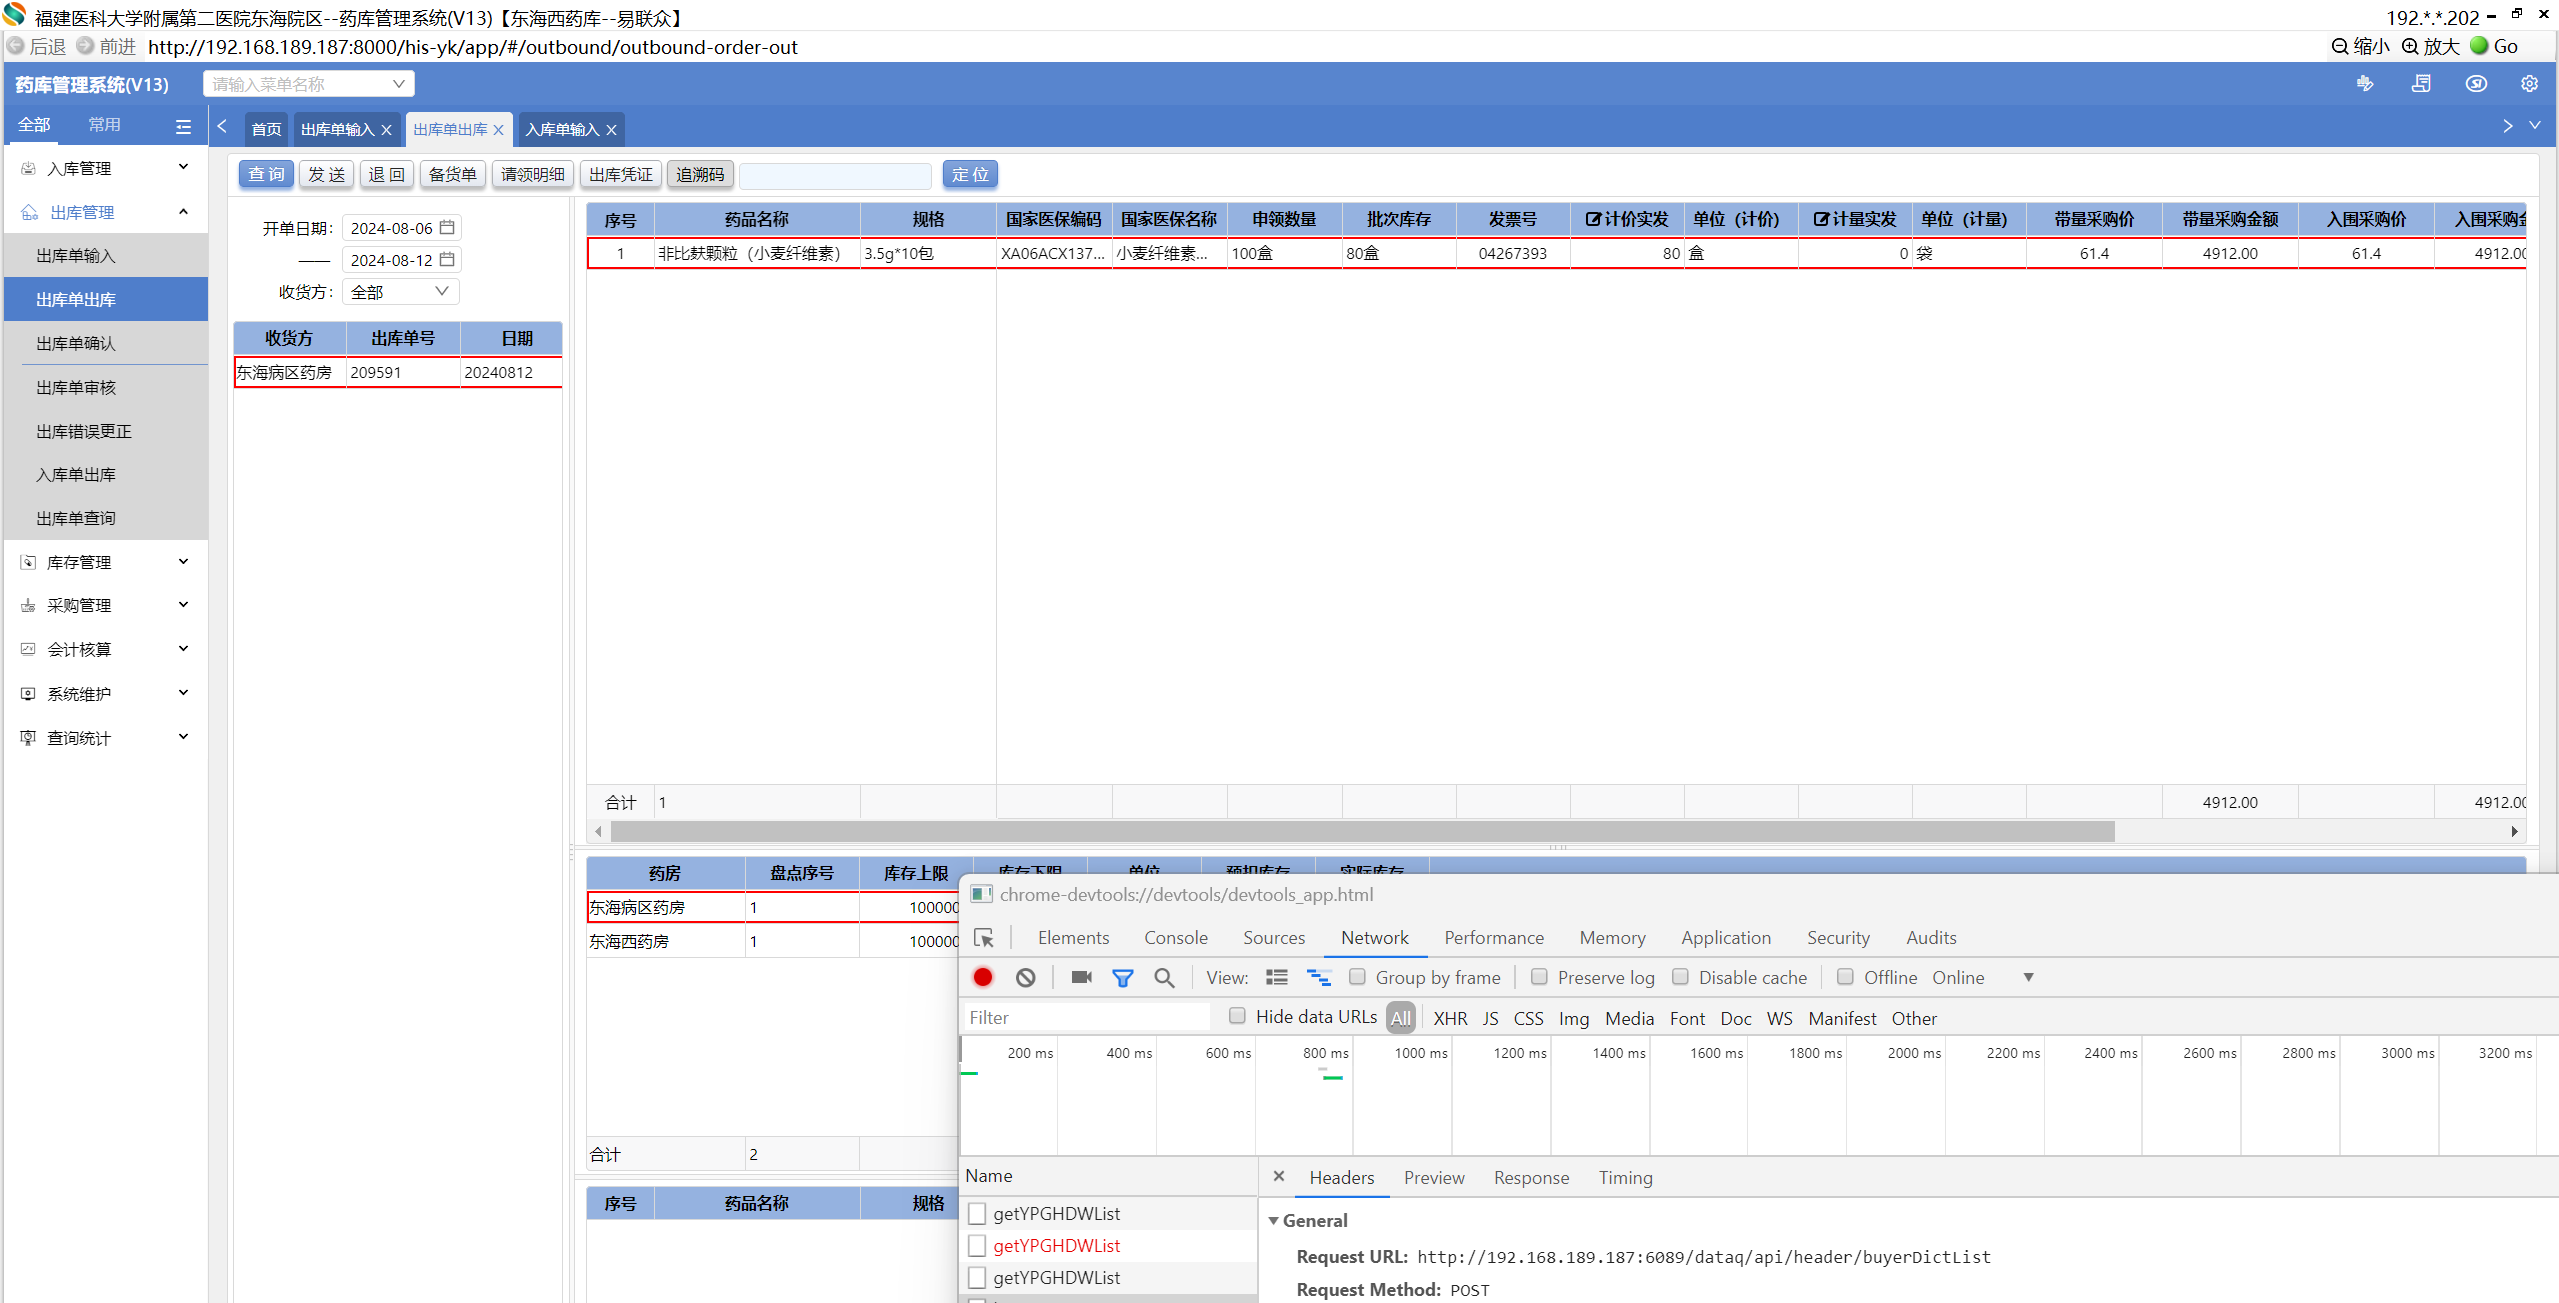Click the settings gear icon in header
This screenshot has width=2559, height=1303.
[x=2528, y=84]
